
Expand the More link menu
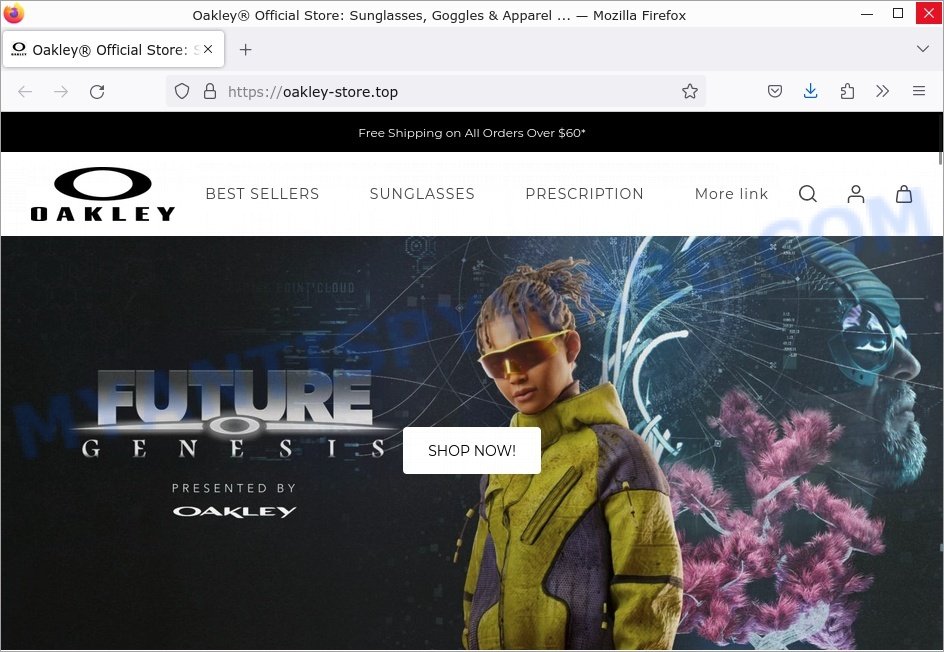(x=731, y=194)
